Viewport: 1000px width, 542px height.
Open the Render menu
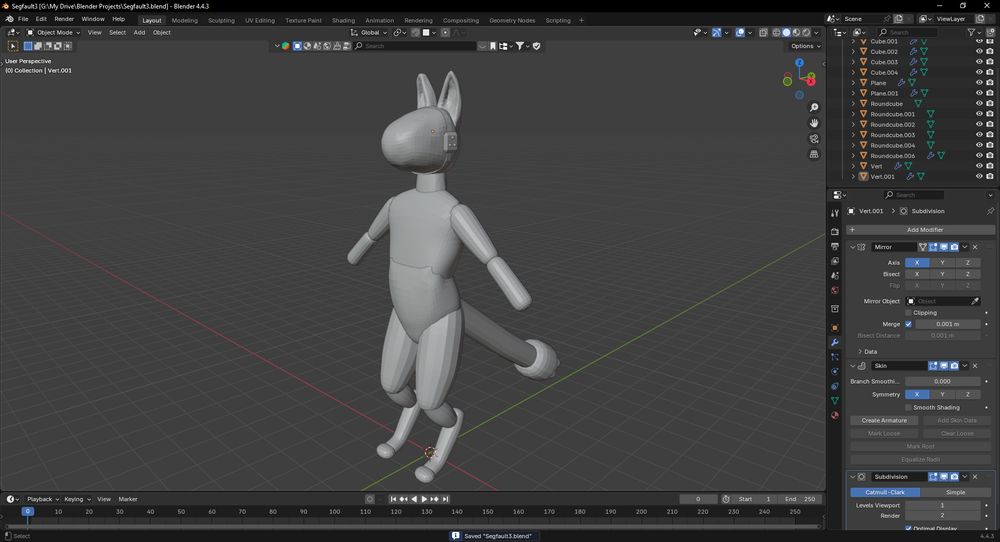click(x=64, y=19)
